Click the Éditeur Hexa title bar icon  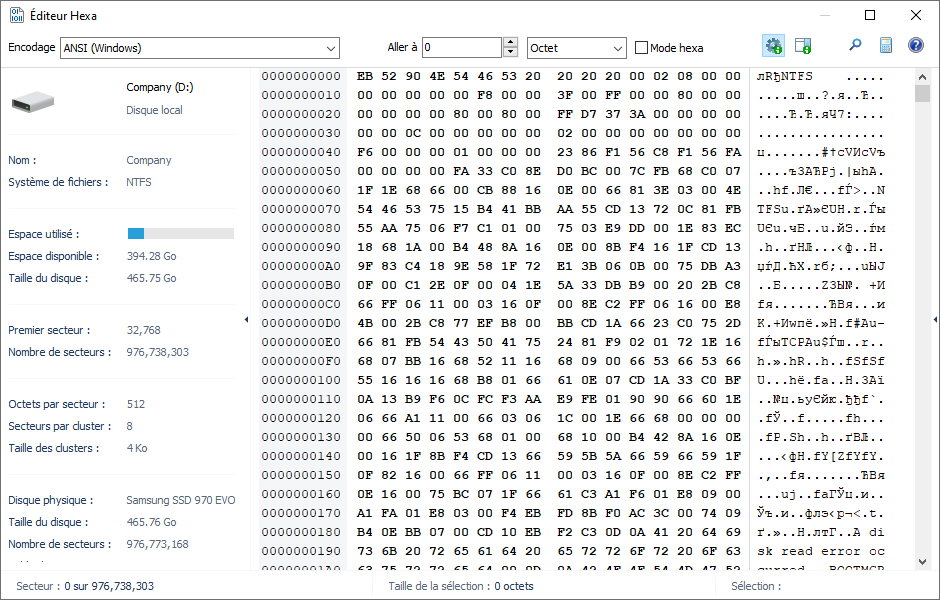pyautogui.click(x=17, y=16)
